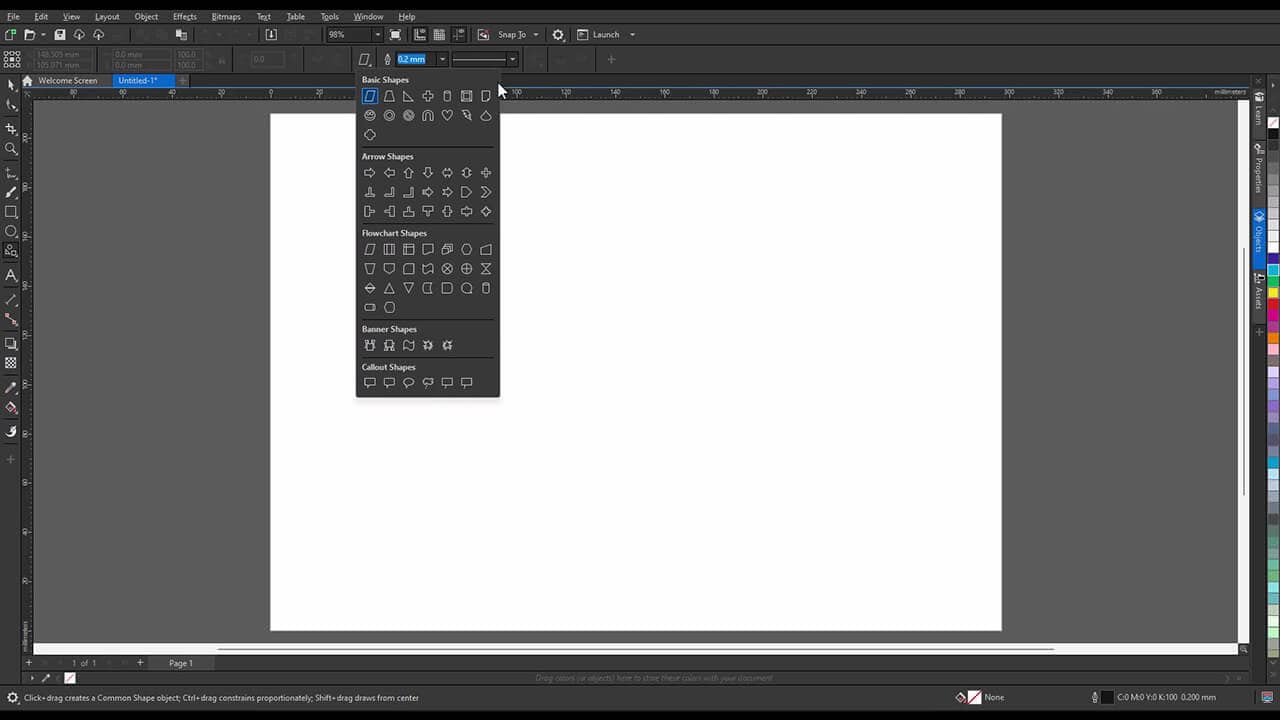This screenshot has height=720, width=1280.
Task: Pick the four-way arrow shape
Action: click(486, 173)
